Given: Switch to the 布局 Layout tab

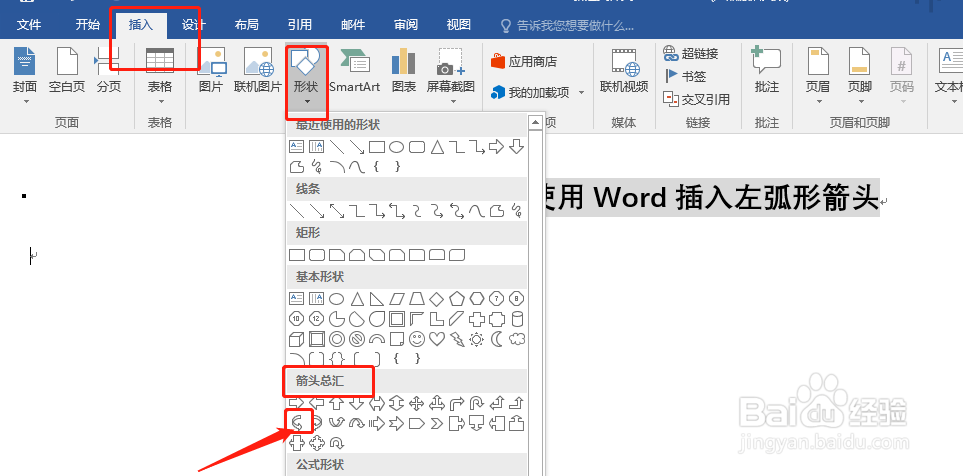Looking at the screenshot, I should tap(246, 25).
